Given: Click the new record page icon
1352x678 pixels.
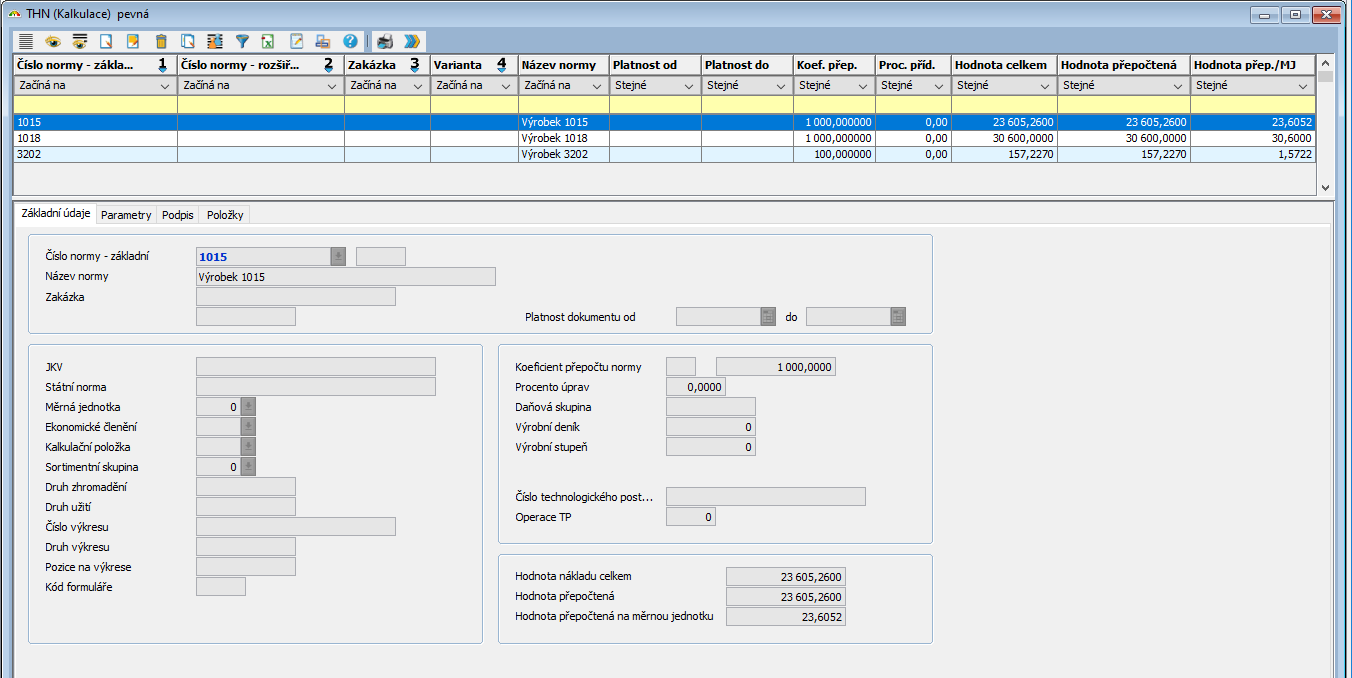Looking at the screenshot, I should click(106, 42).
